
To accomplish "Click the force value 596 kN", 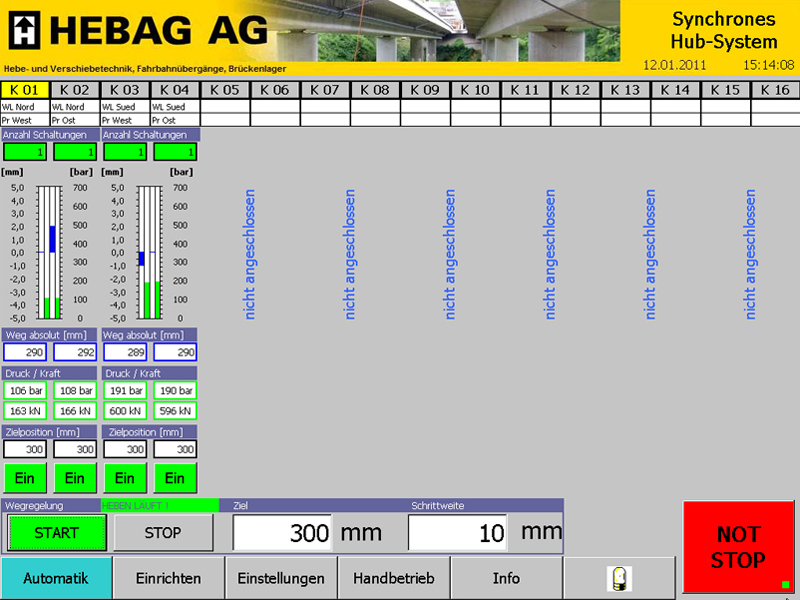I will [x=175, y=411].
